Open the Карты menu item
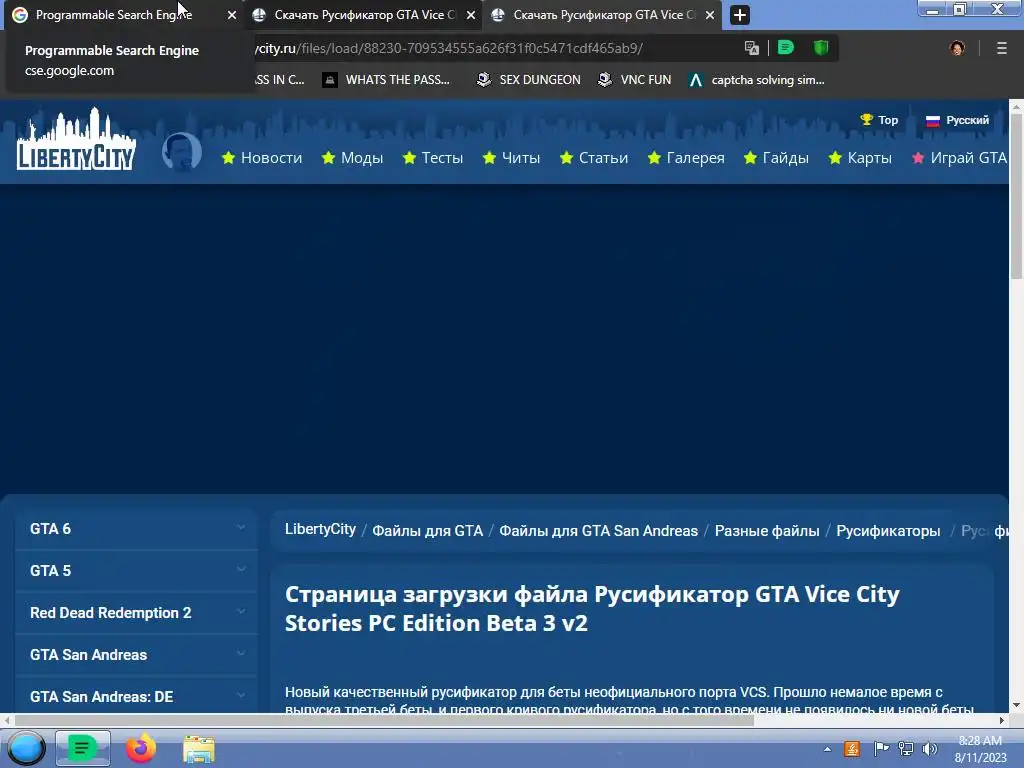This screenshot has width=1024, height=768. [860, 157]
